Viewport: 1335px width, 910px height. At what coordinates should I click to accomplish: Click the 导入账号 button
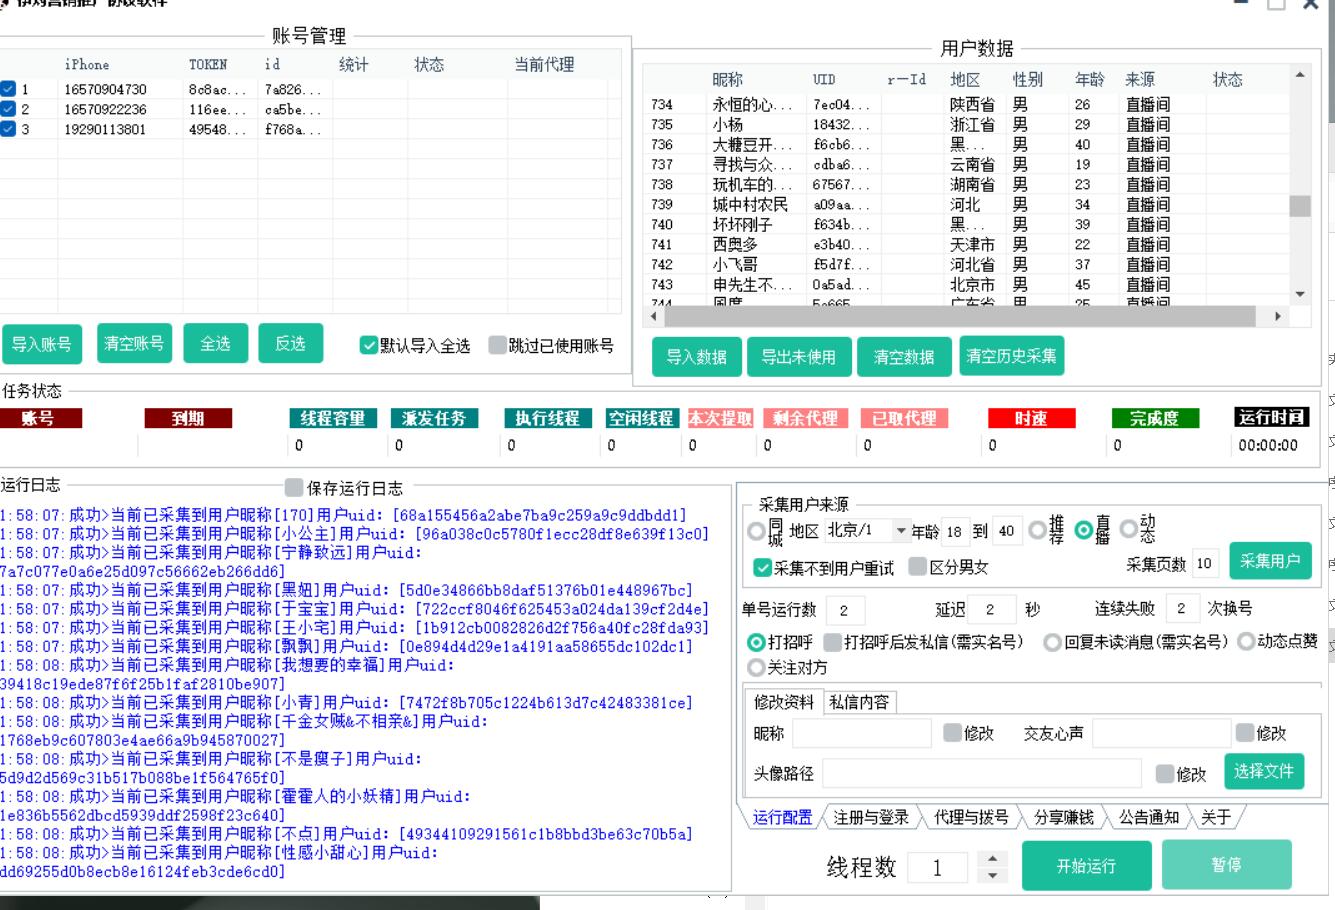pos(42,344)
